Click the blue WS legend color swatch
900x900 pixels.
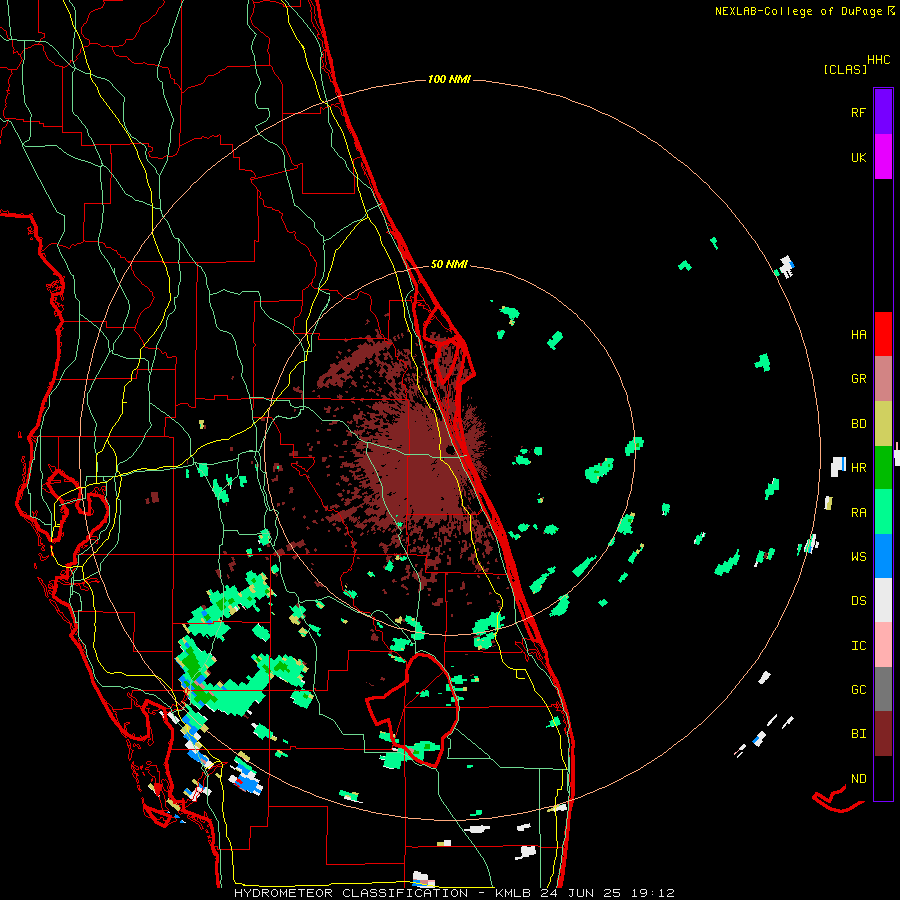coord(883,556)
